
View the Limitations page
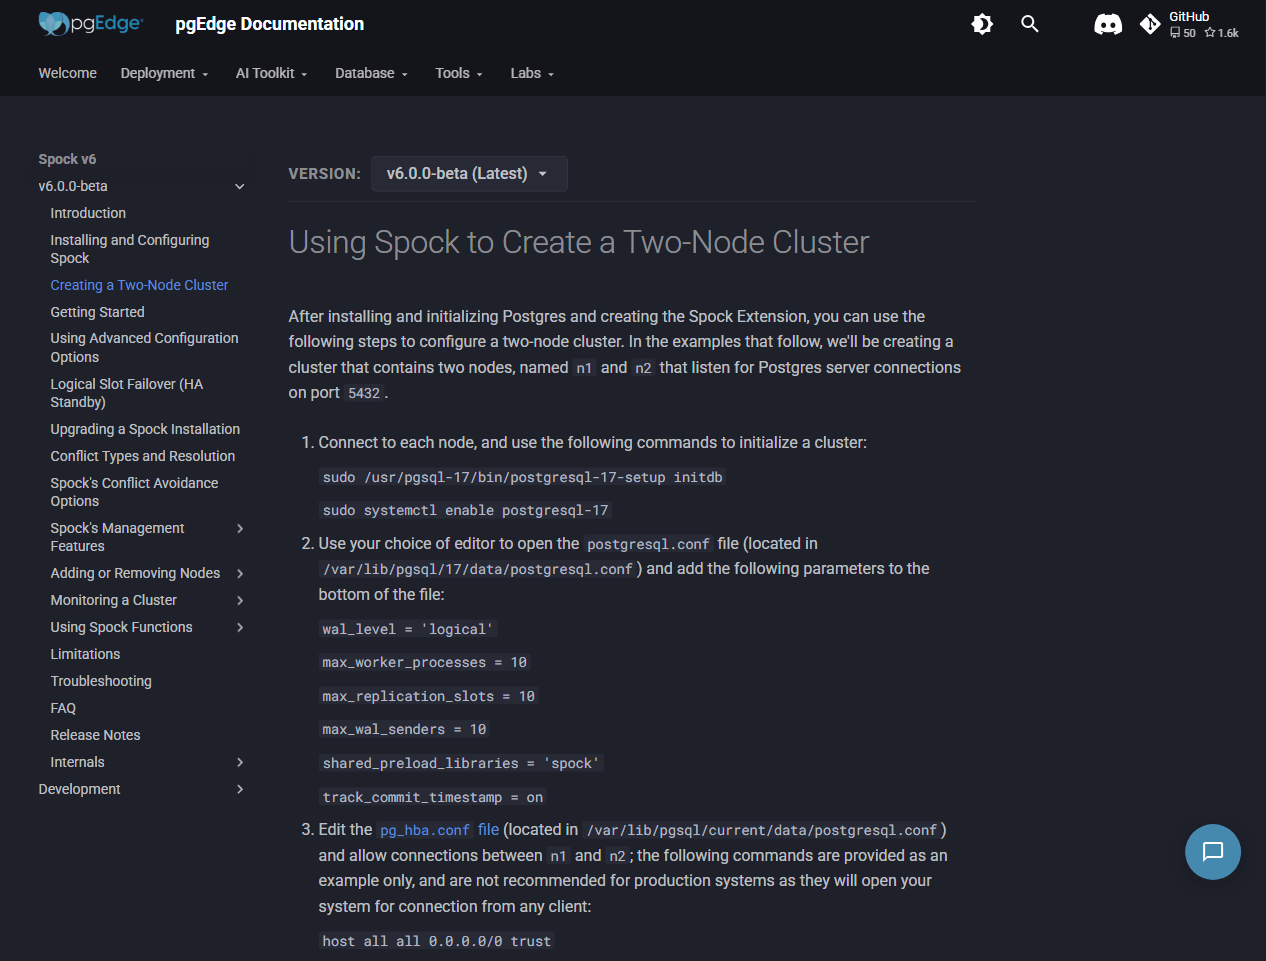[x=85, y=654]
